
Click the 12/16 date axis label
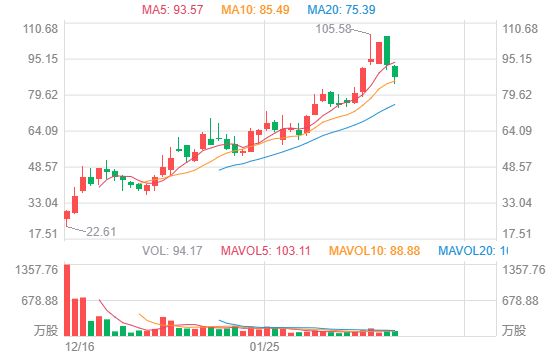click(80, 347)
